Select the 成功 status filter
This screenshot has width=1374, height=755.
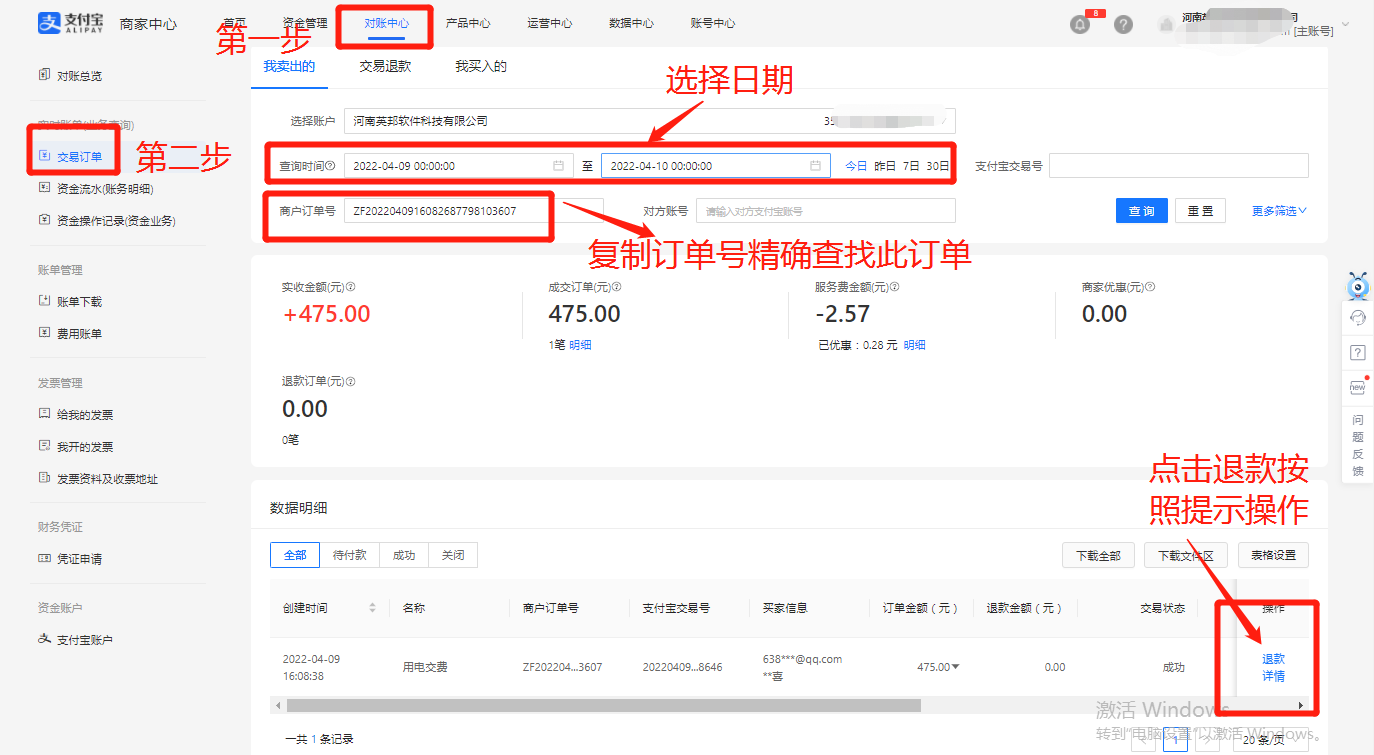(x=404, y=555)
